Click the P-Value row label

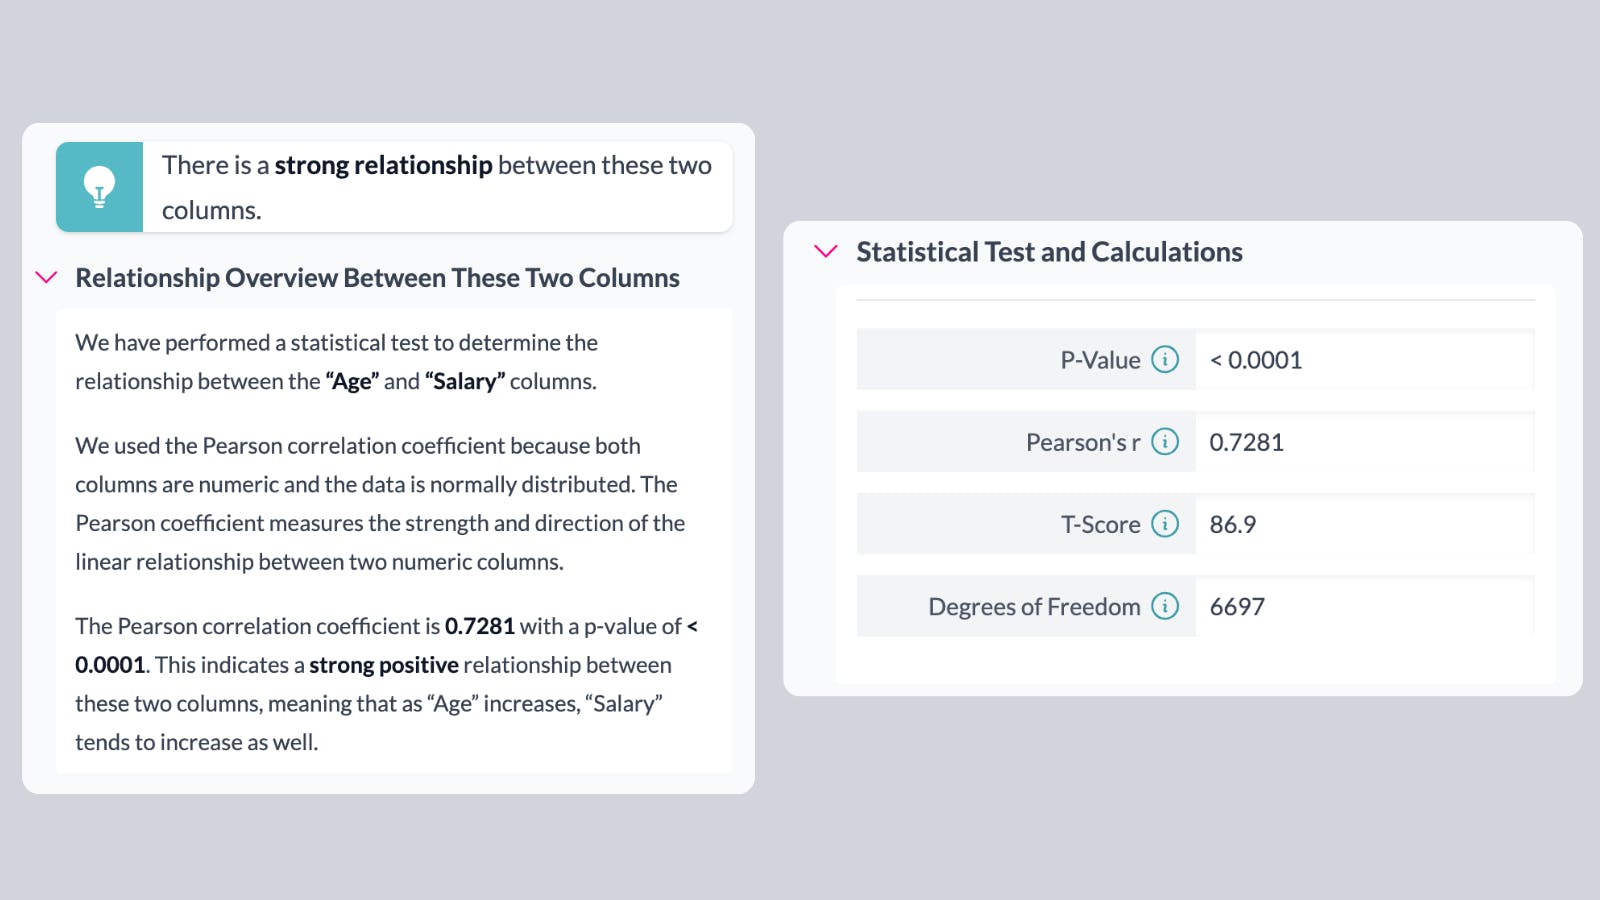point(1100,360)
